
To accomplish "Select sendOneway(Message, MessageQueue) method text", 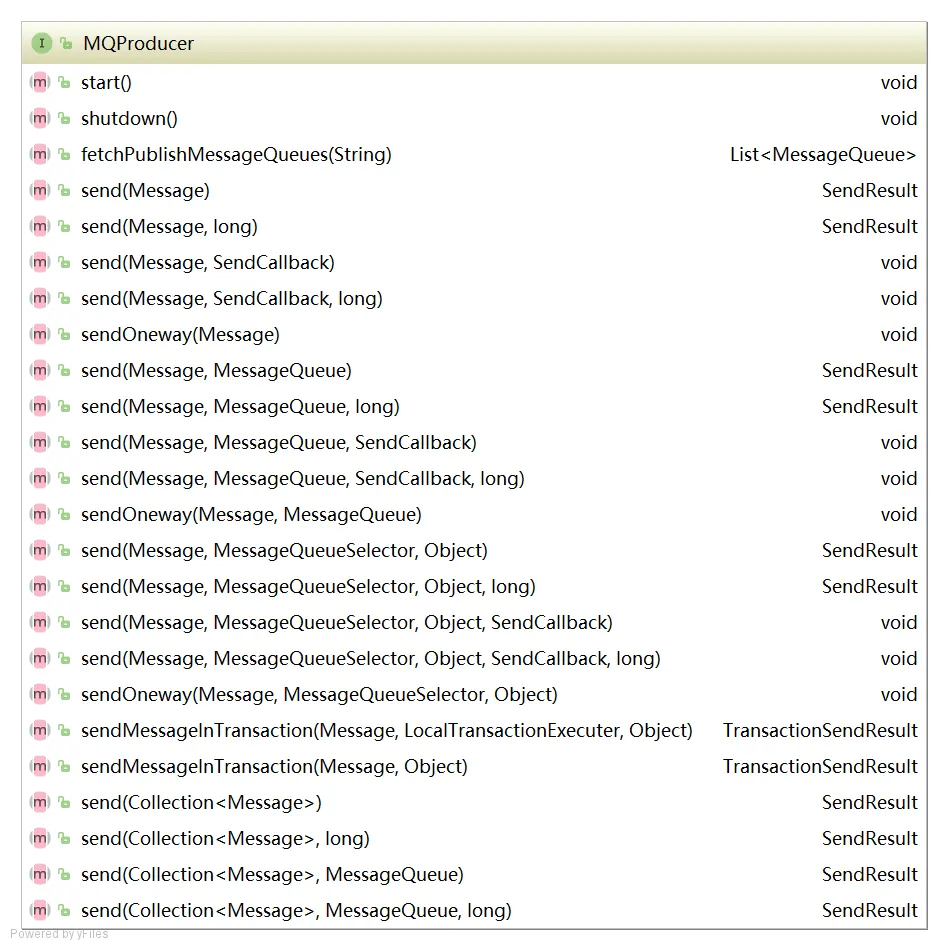I will coord(251,514).
